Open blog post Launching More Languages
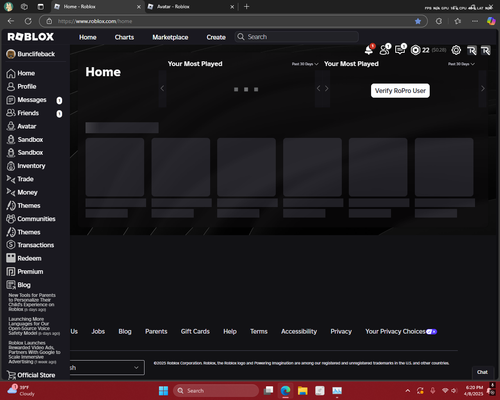This screenshot has height=400, width=500. point(34,326)
